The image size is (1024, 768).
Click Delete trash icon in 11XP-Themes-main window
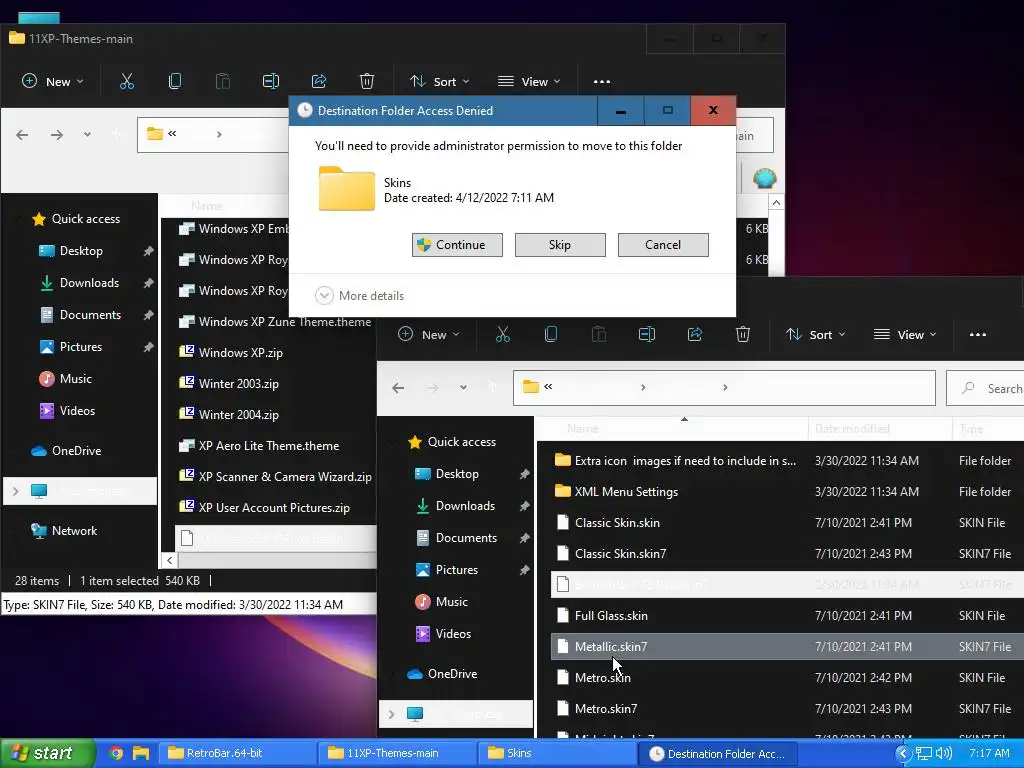click(367, 82)
